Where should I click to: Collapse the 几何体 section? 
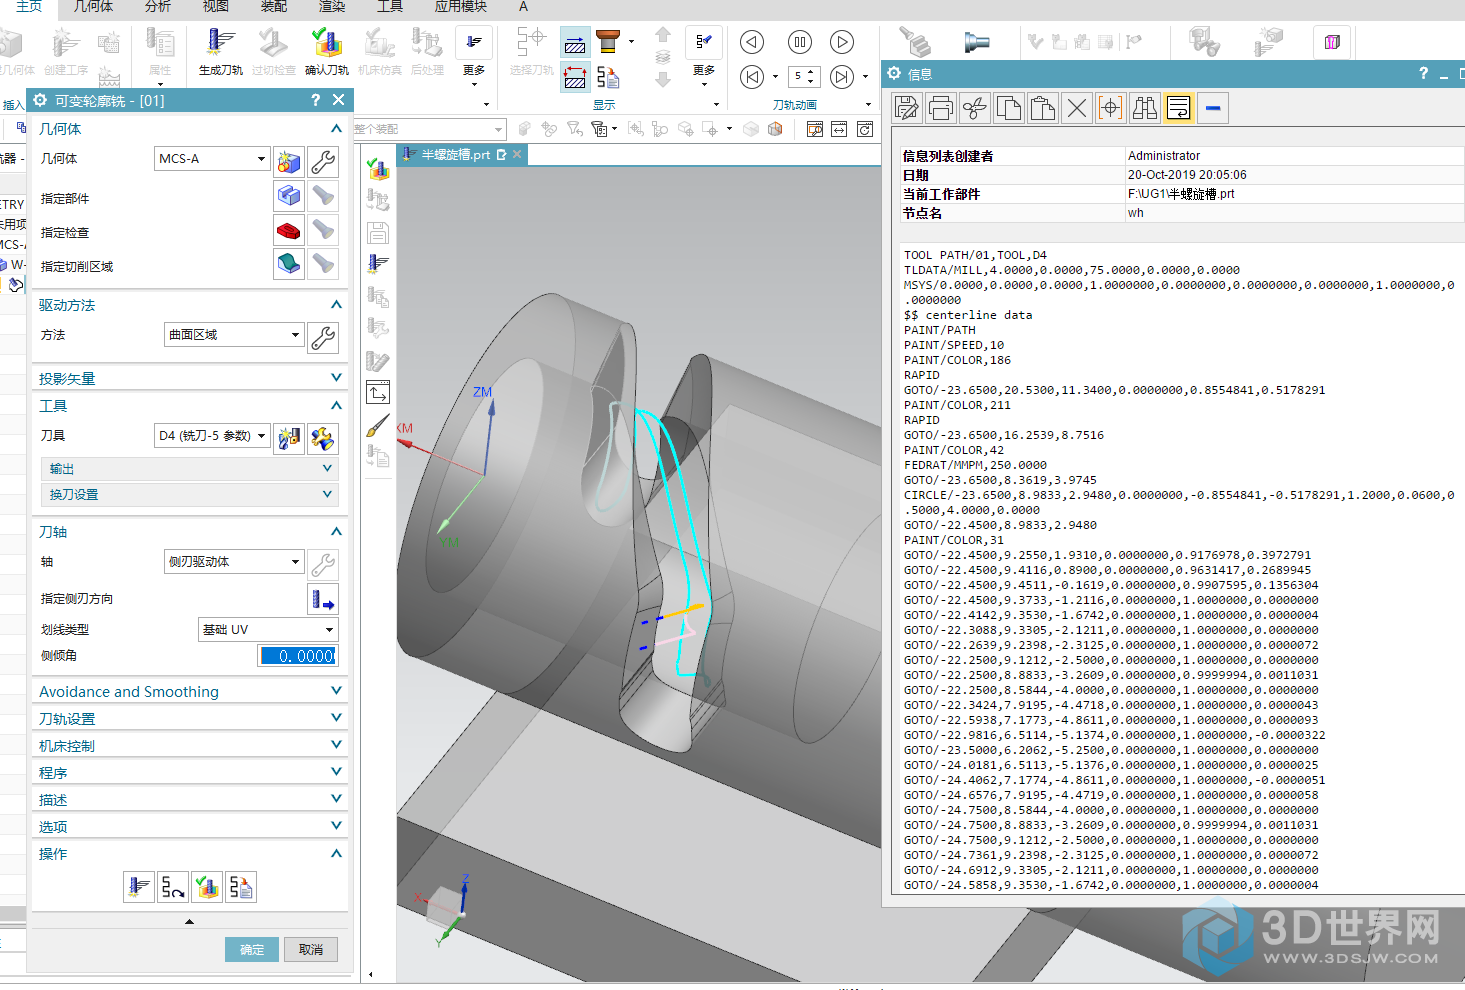tap(336, 129)
